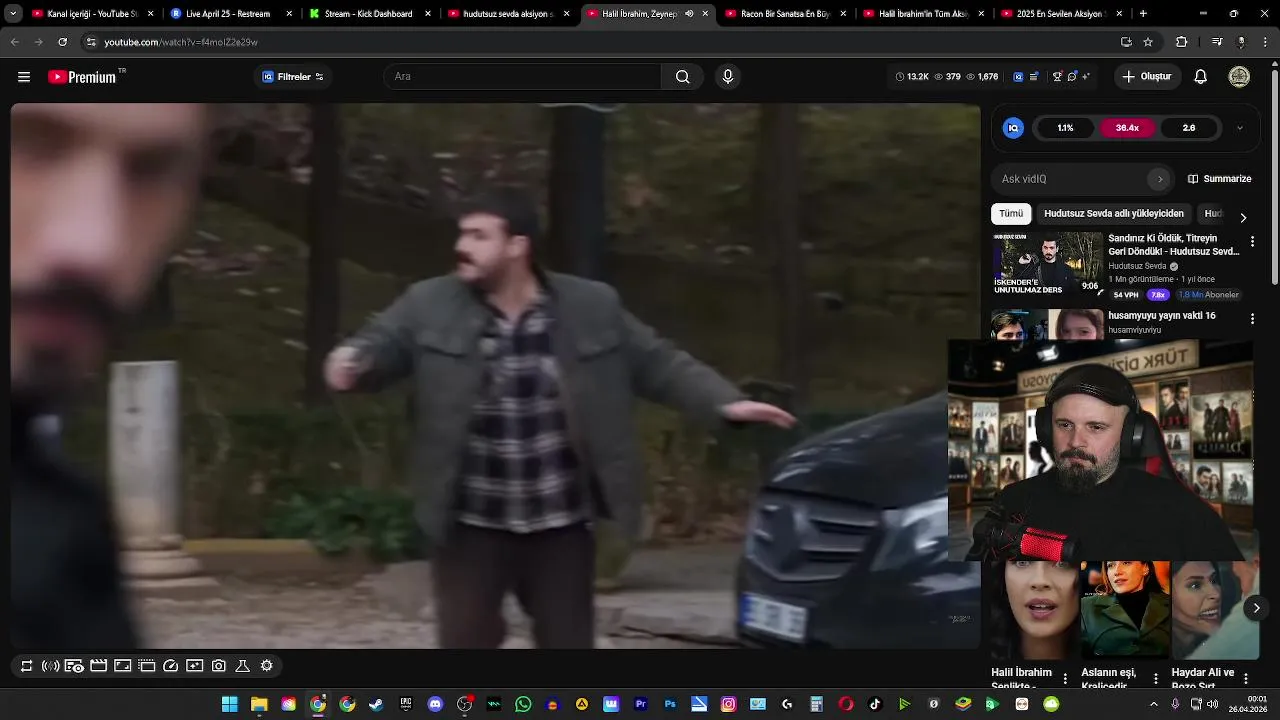Select the Tümü filter chip
The width and height of the screenshot is (1280, 720).
click(1011, 214)
